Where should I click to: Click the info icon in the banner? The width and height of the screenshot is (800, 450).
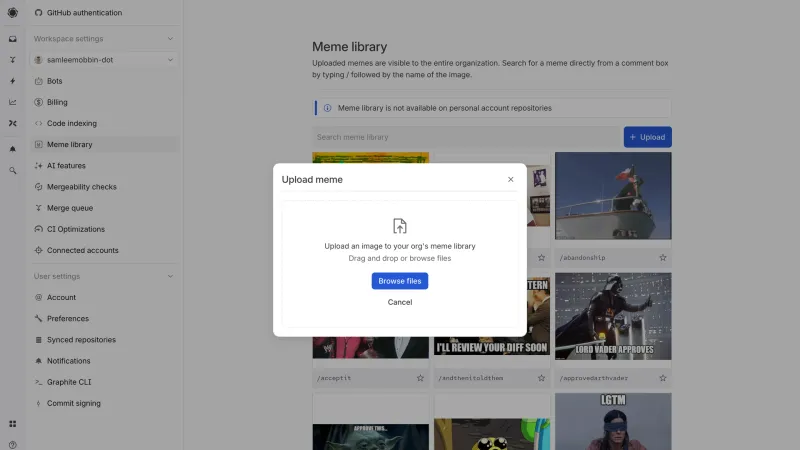[x=328, y=108]
